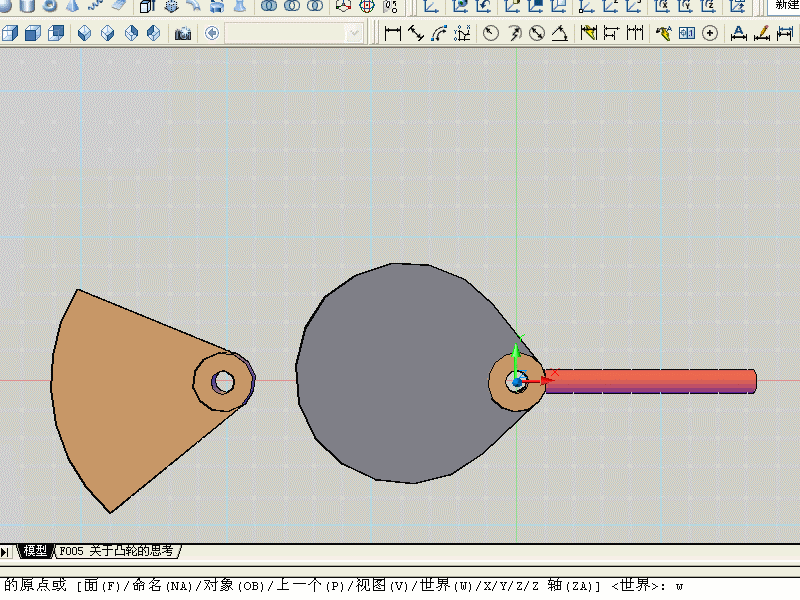Select the Ordinate dimension tool

(462, 33)
